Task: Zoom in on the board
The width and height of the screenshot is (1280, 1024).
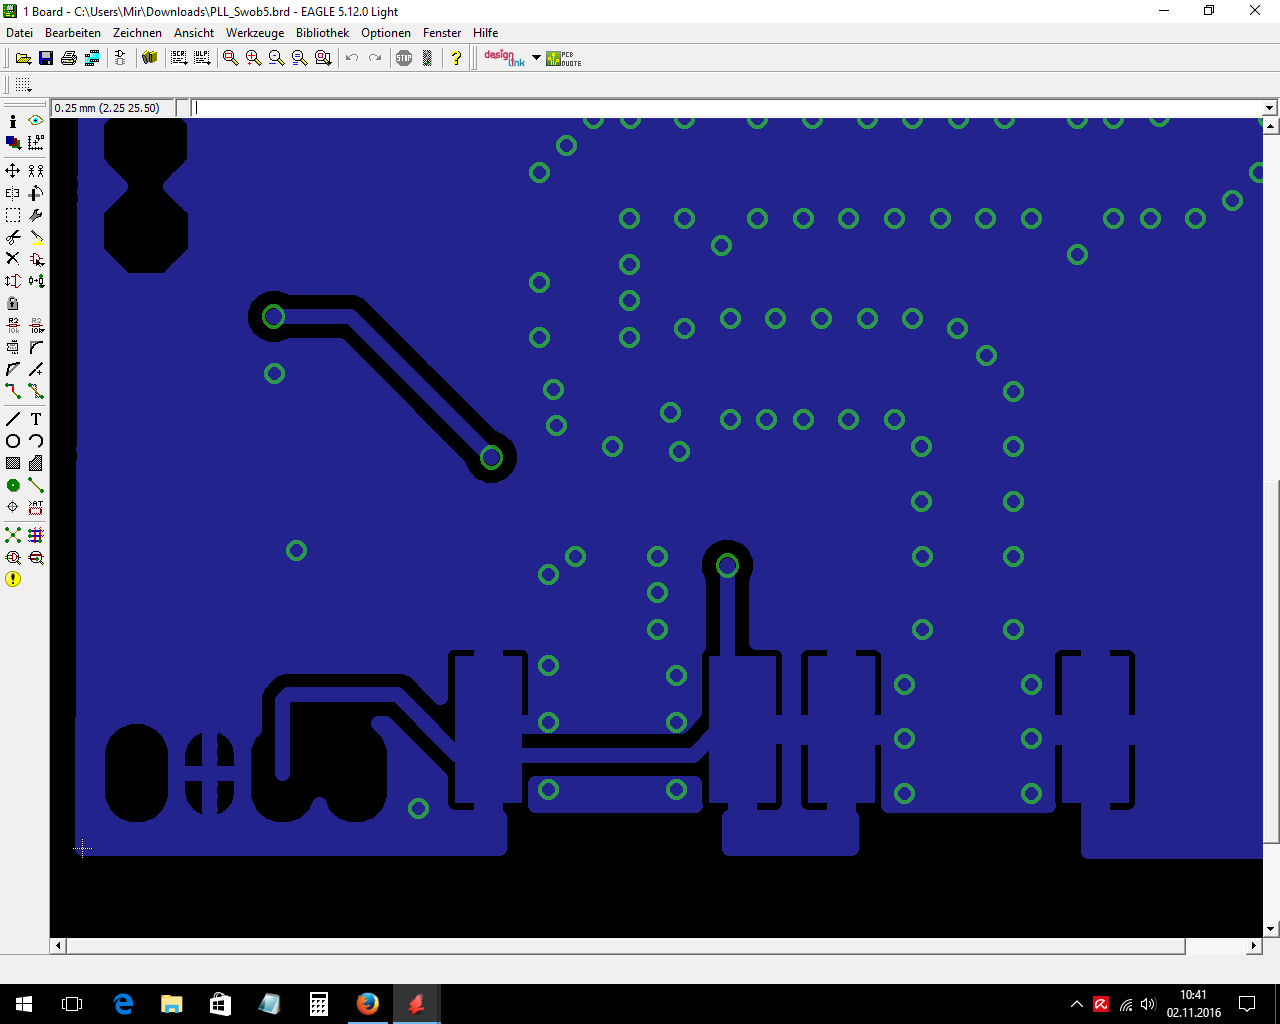Action: coord(253,58)
